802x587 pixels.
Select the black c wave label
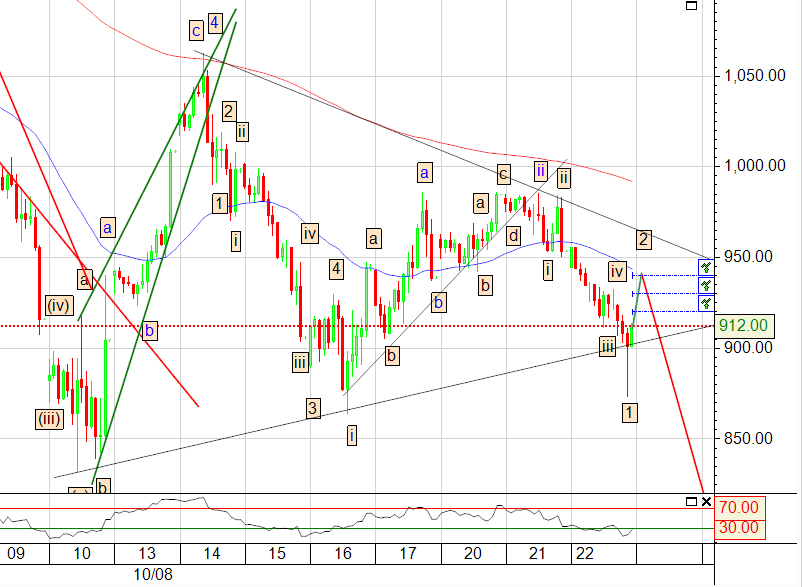pos(503,174)
